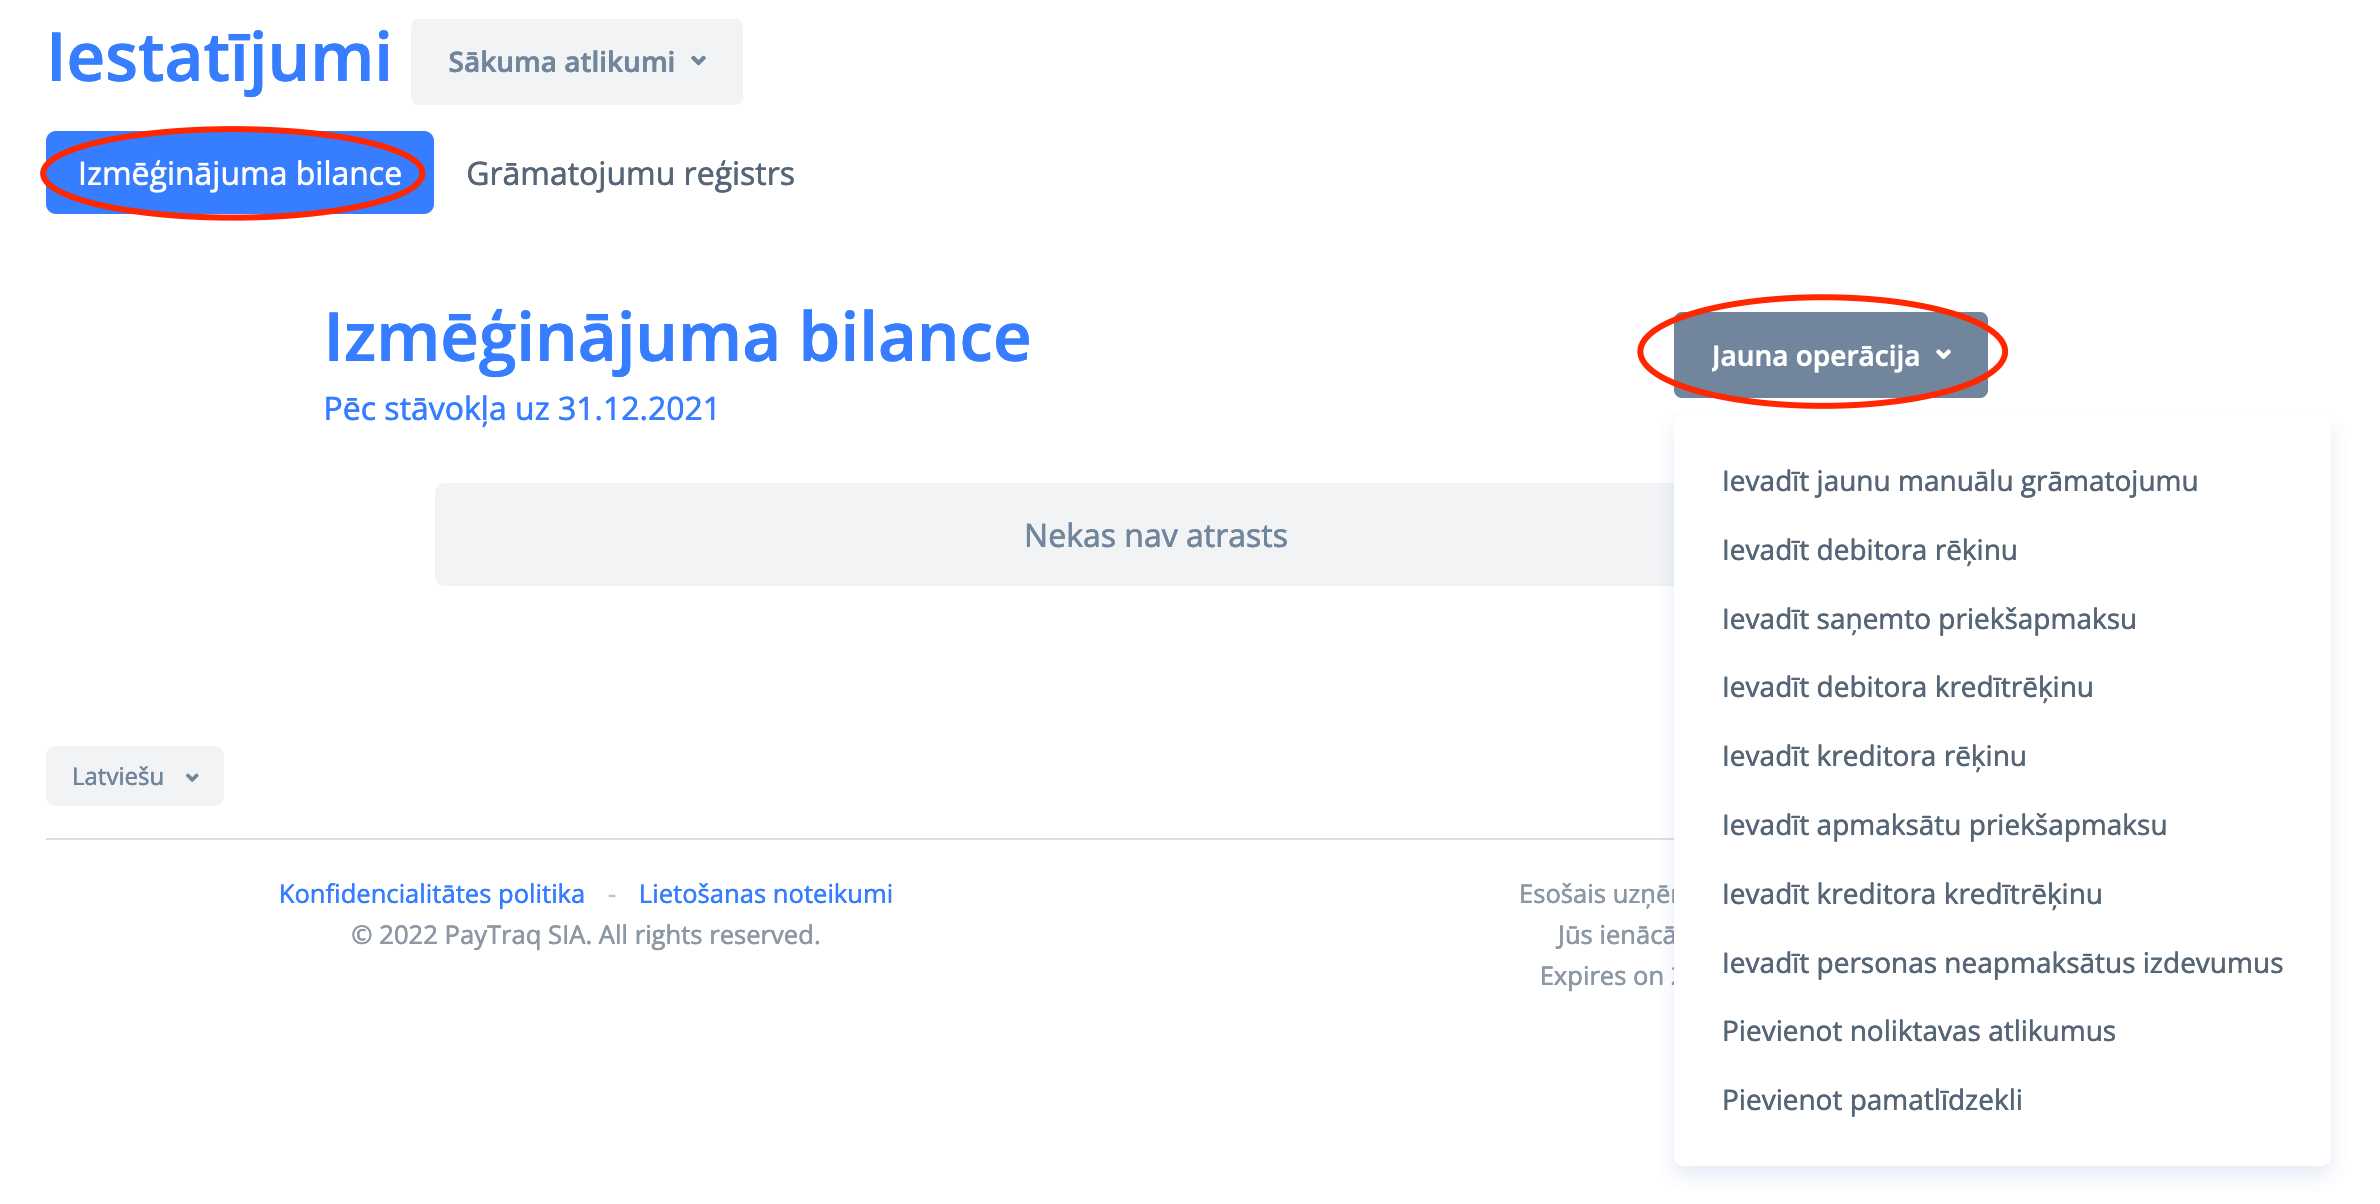The width and height of the screenshot is (2380, 1204).
Task: Select Ievadīt debitora rēķinu option
Action: (x=1868, y=550)
